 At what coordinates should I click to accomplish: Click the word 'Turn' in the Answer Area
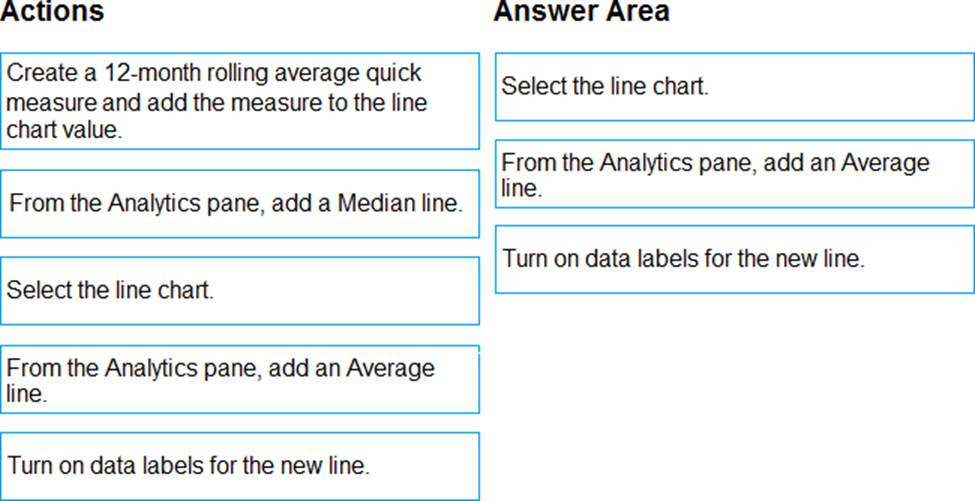click(523, 259)
